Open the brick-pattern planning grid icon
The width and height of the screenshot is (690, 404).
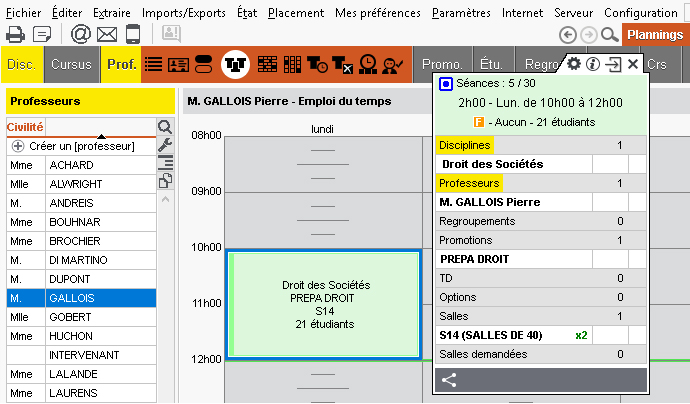tap(267, 64)
